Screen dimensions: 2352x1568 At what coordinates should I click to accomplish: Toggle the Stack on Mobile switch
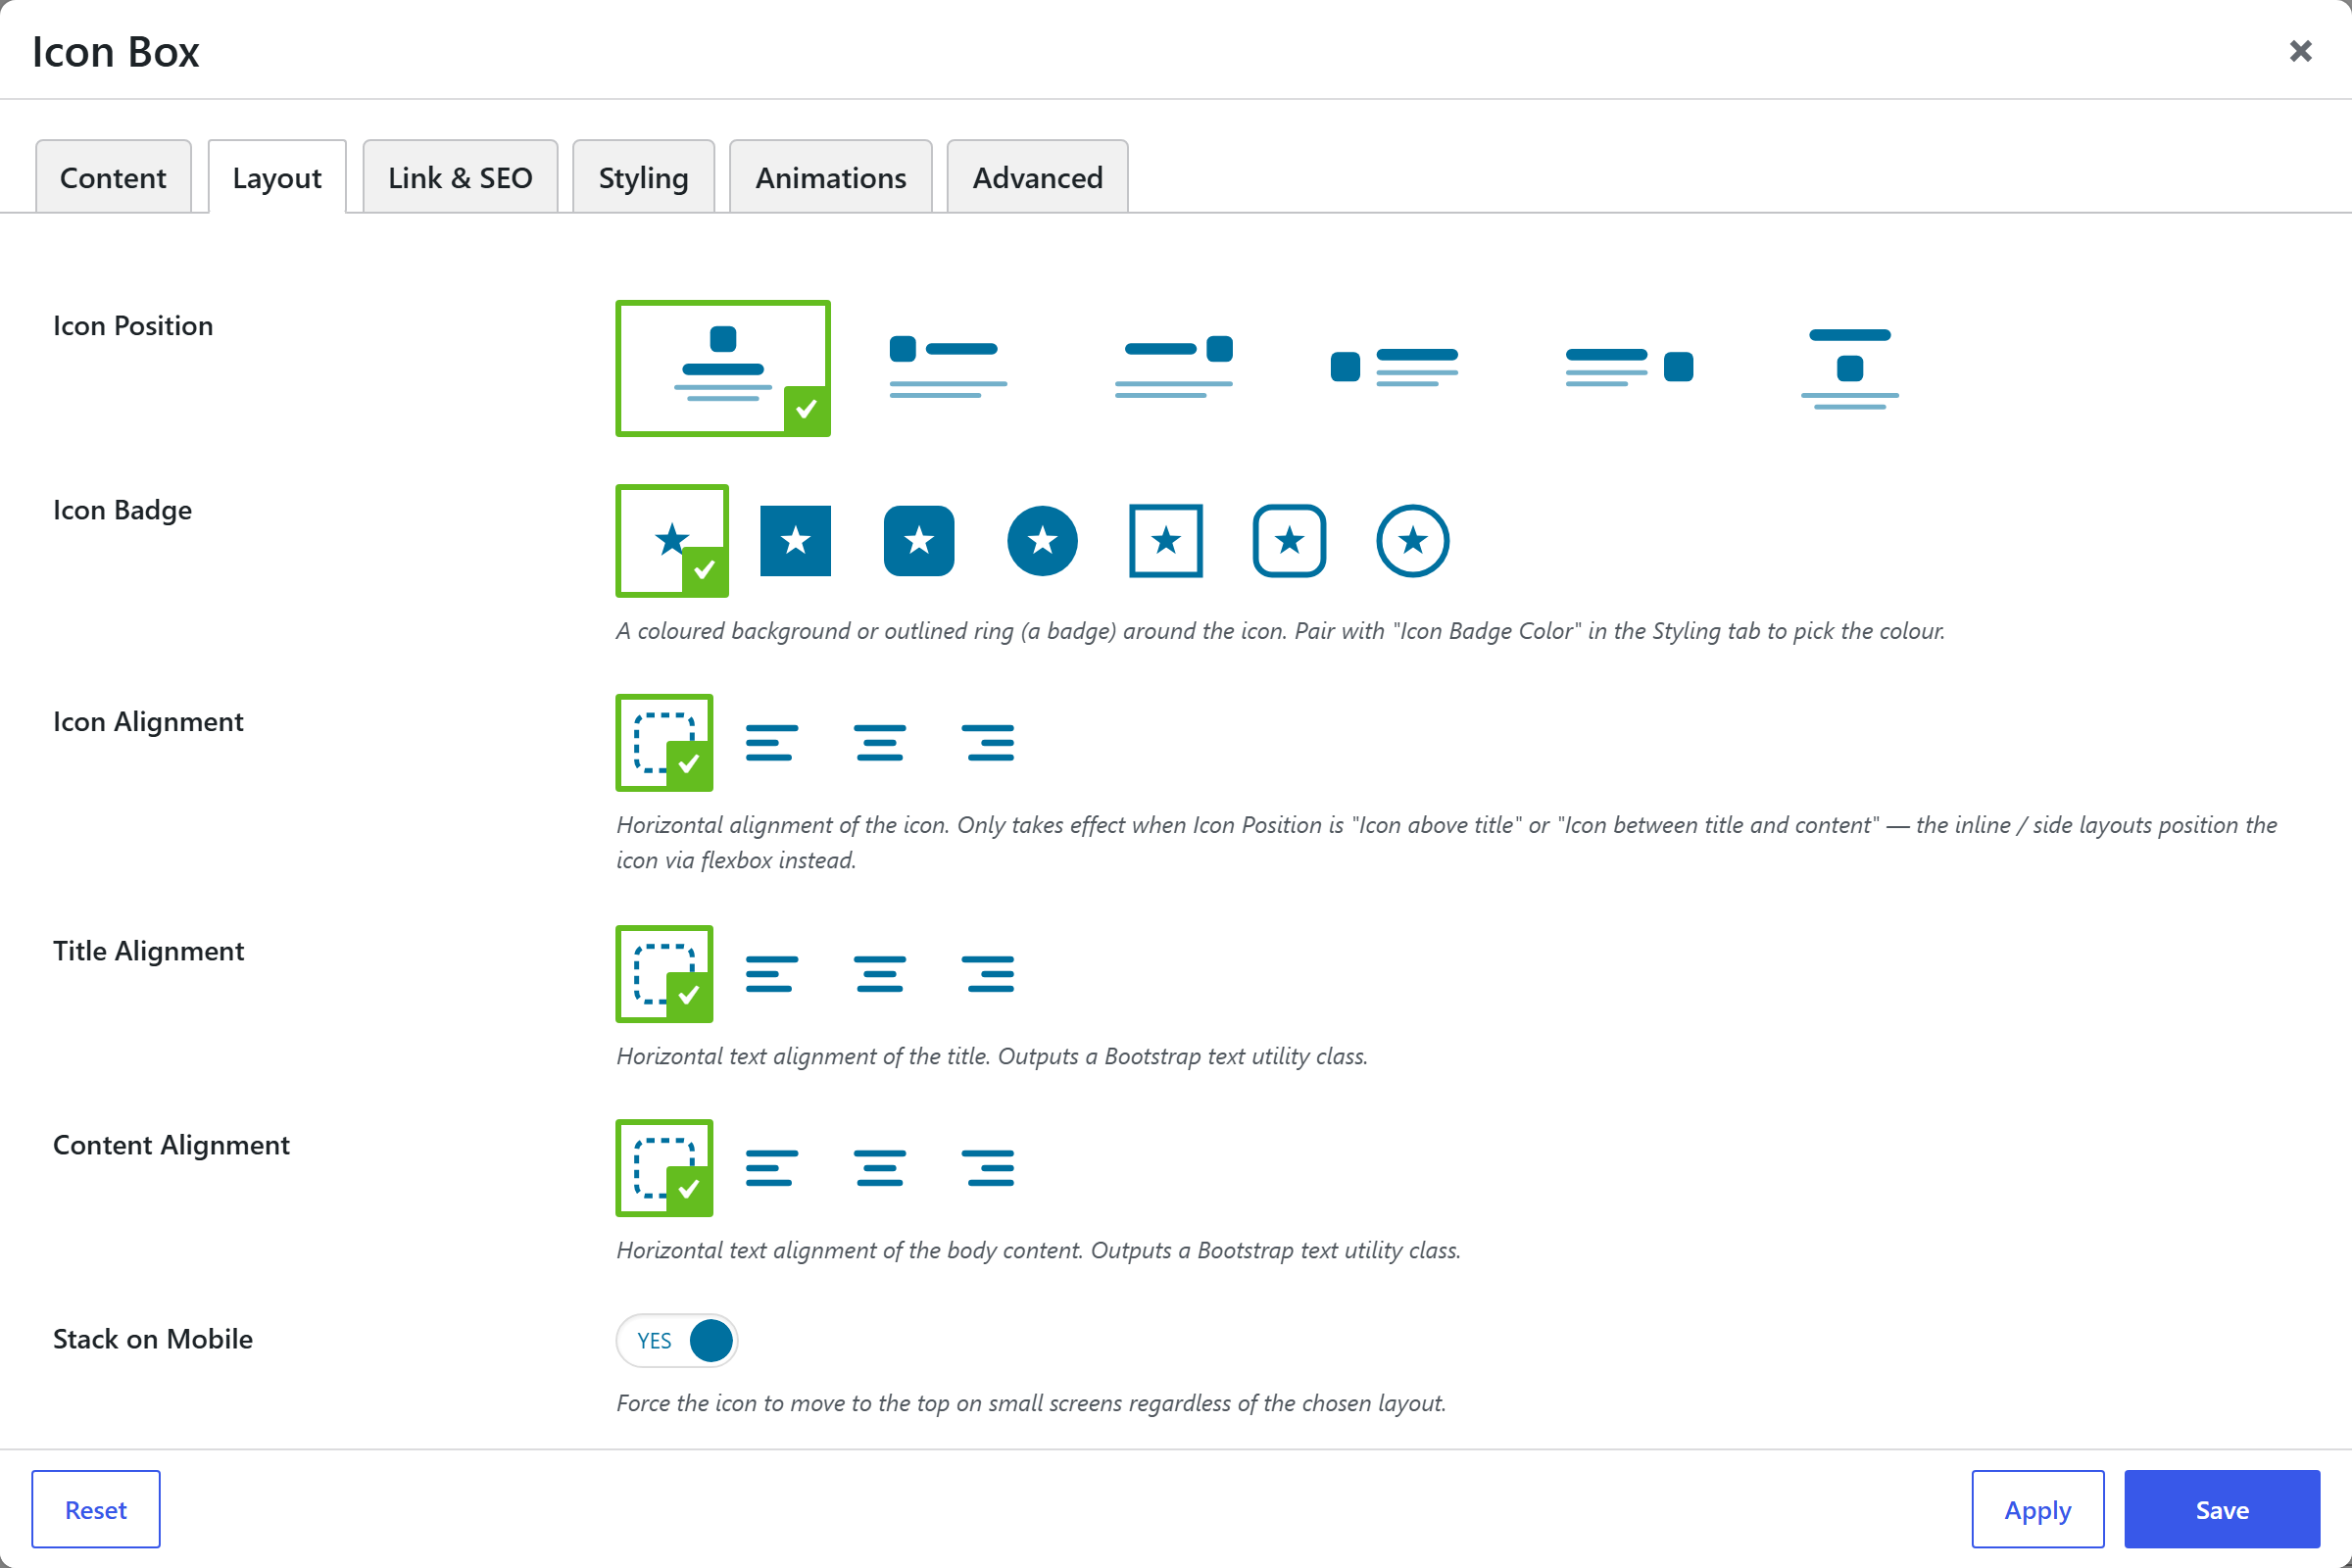677,1340
